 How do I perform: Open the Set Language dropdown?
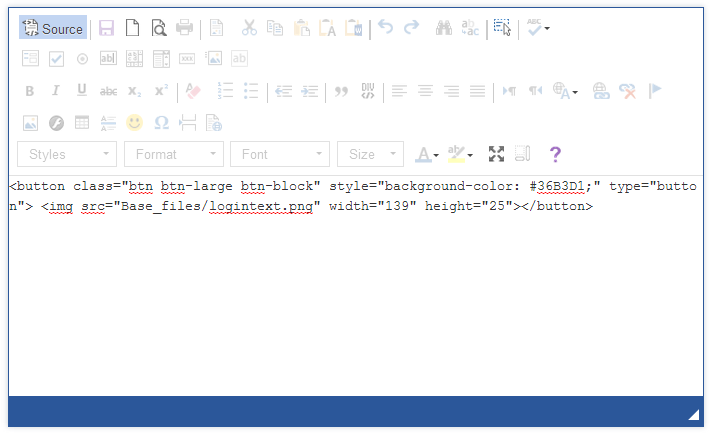pos(565,91)
